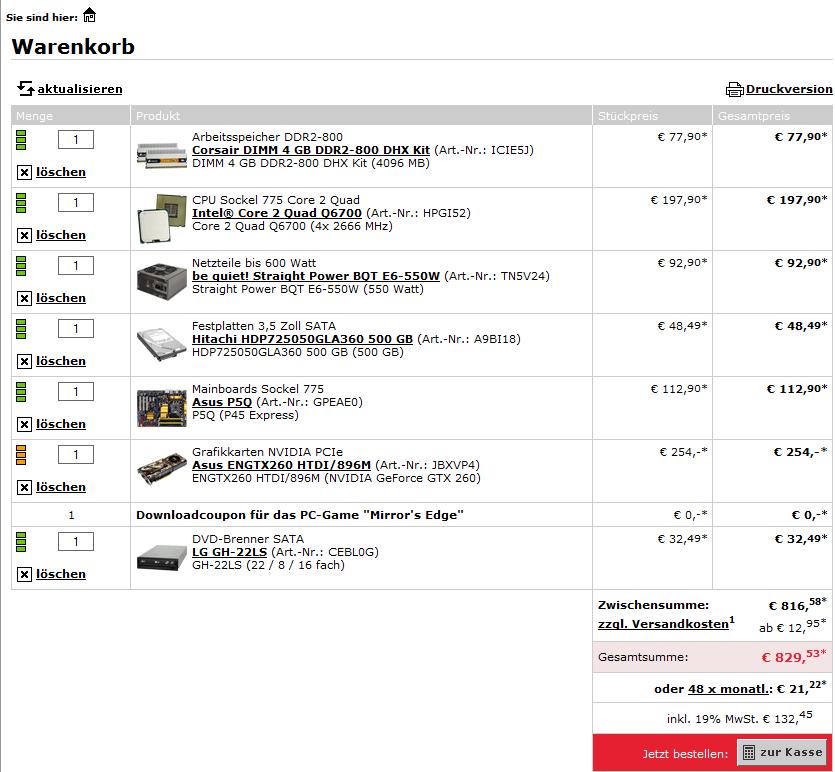Viewport: 835px width, 772px height.
Task: Open Asus P5Q mainboard thumbnail
Action: pyautogui.click(x=161, y=408)
